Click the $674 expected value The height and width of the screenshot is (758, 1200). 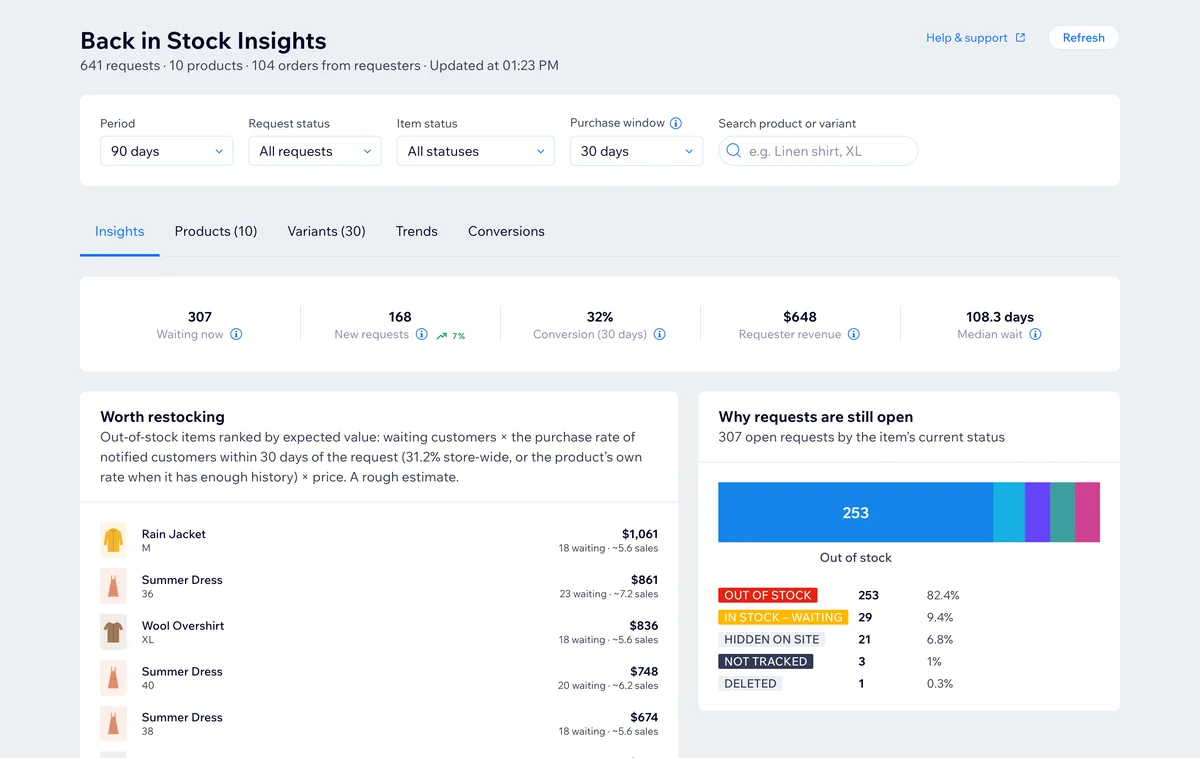(x=645, y=718)
